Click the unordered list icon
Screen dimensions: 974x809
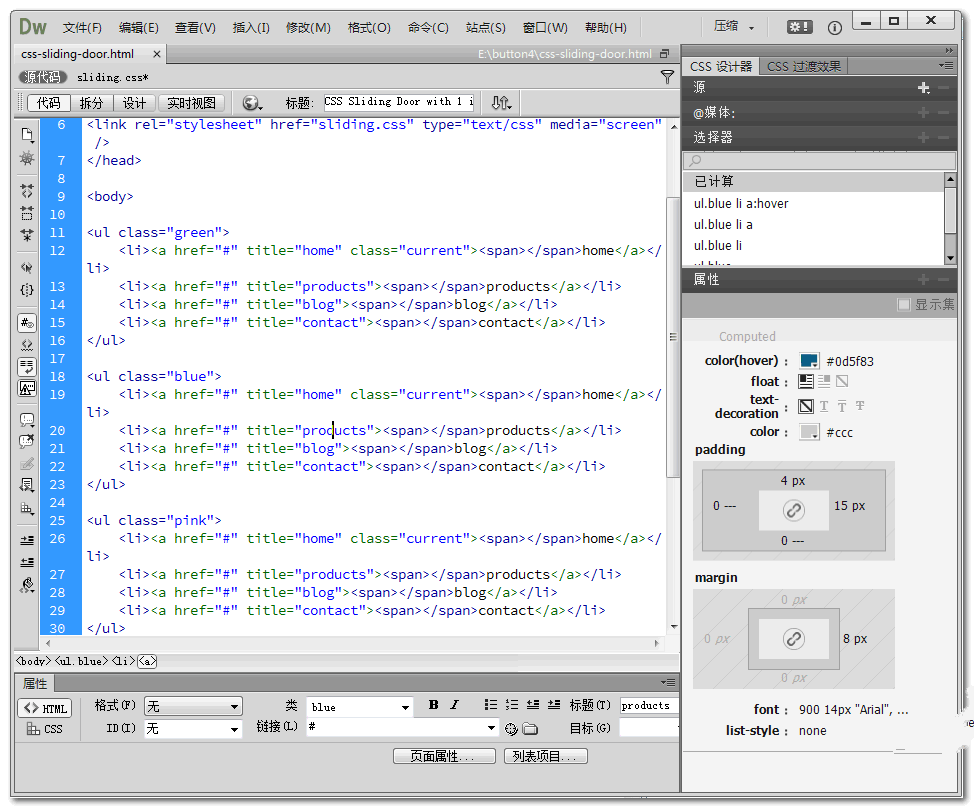491,704
